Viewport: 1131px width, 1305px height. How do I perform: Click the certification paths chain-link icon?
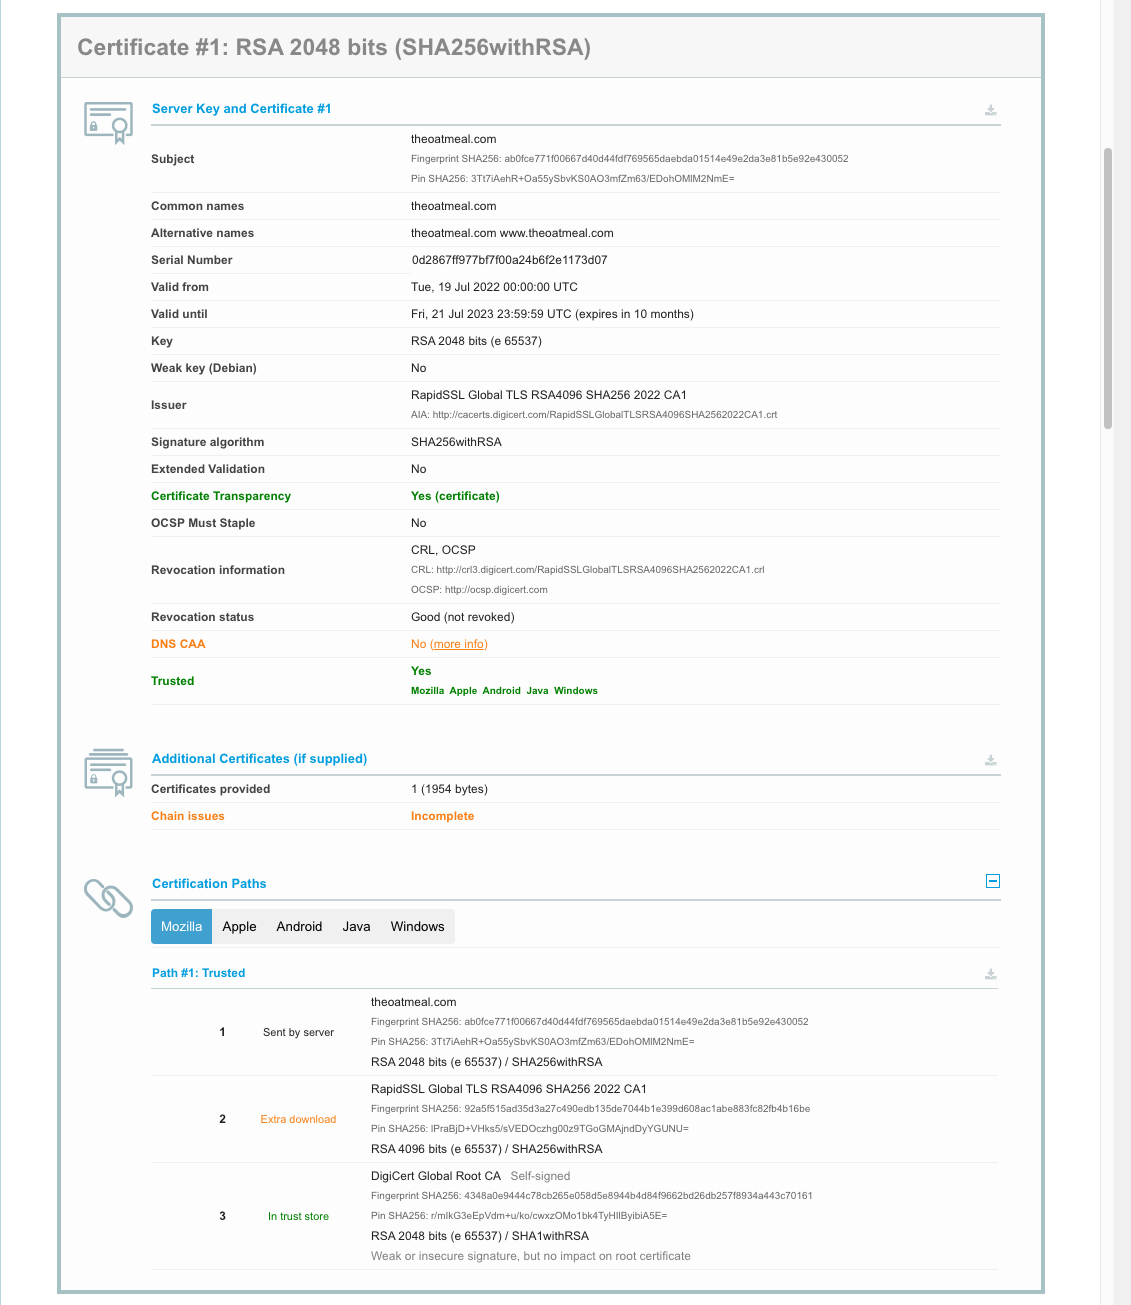108,898
